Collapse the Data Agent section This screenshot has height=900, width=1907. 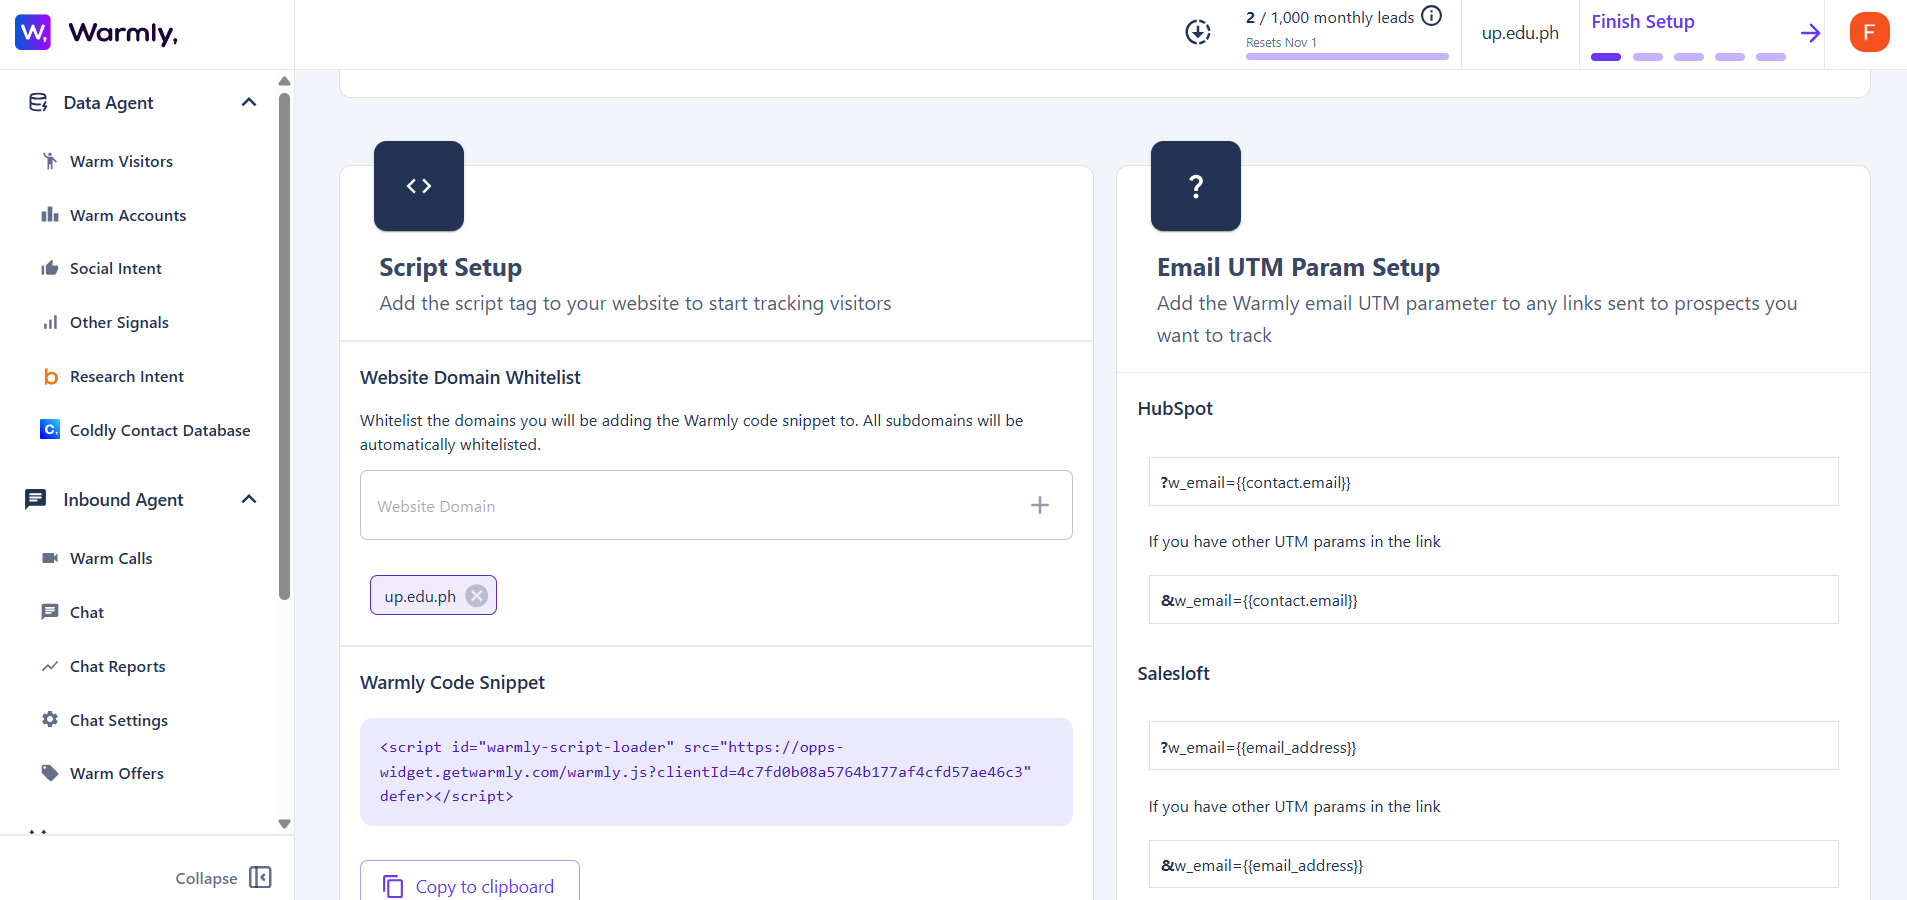click(248, 102)
